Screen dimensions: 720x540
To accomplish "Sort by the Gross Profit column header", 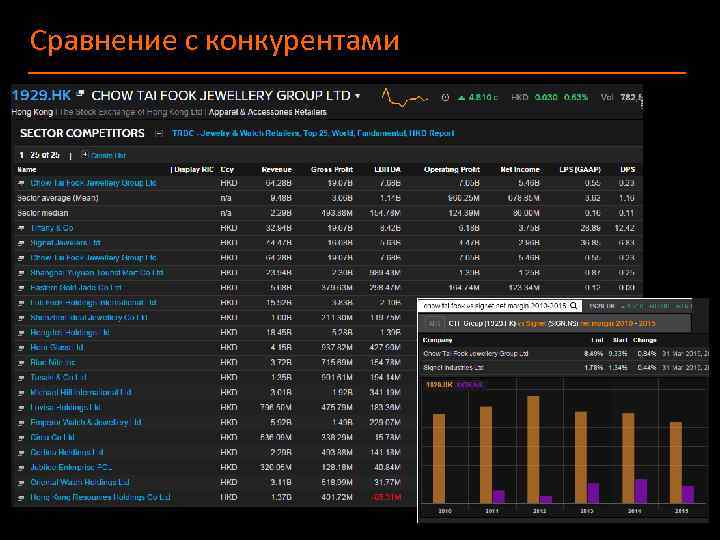I will (332, 170).
